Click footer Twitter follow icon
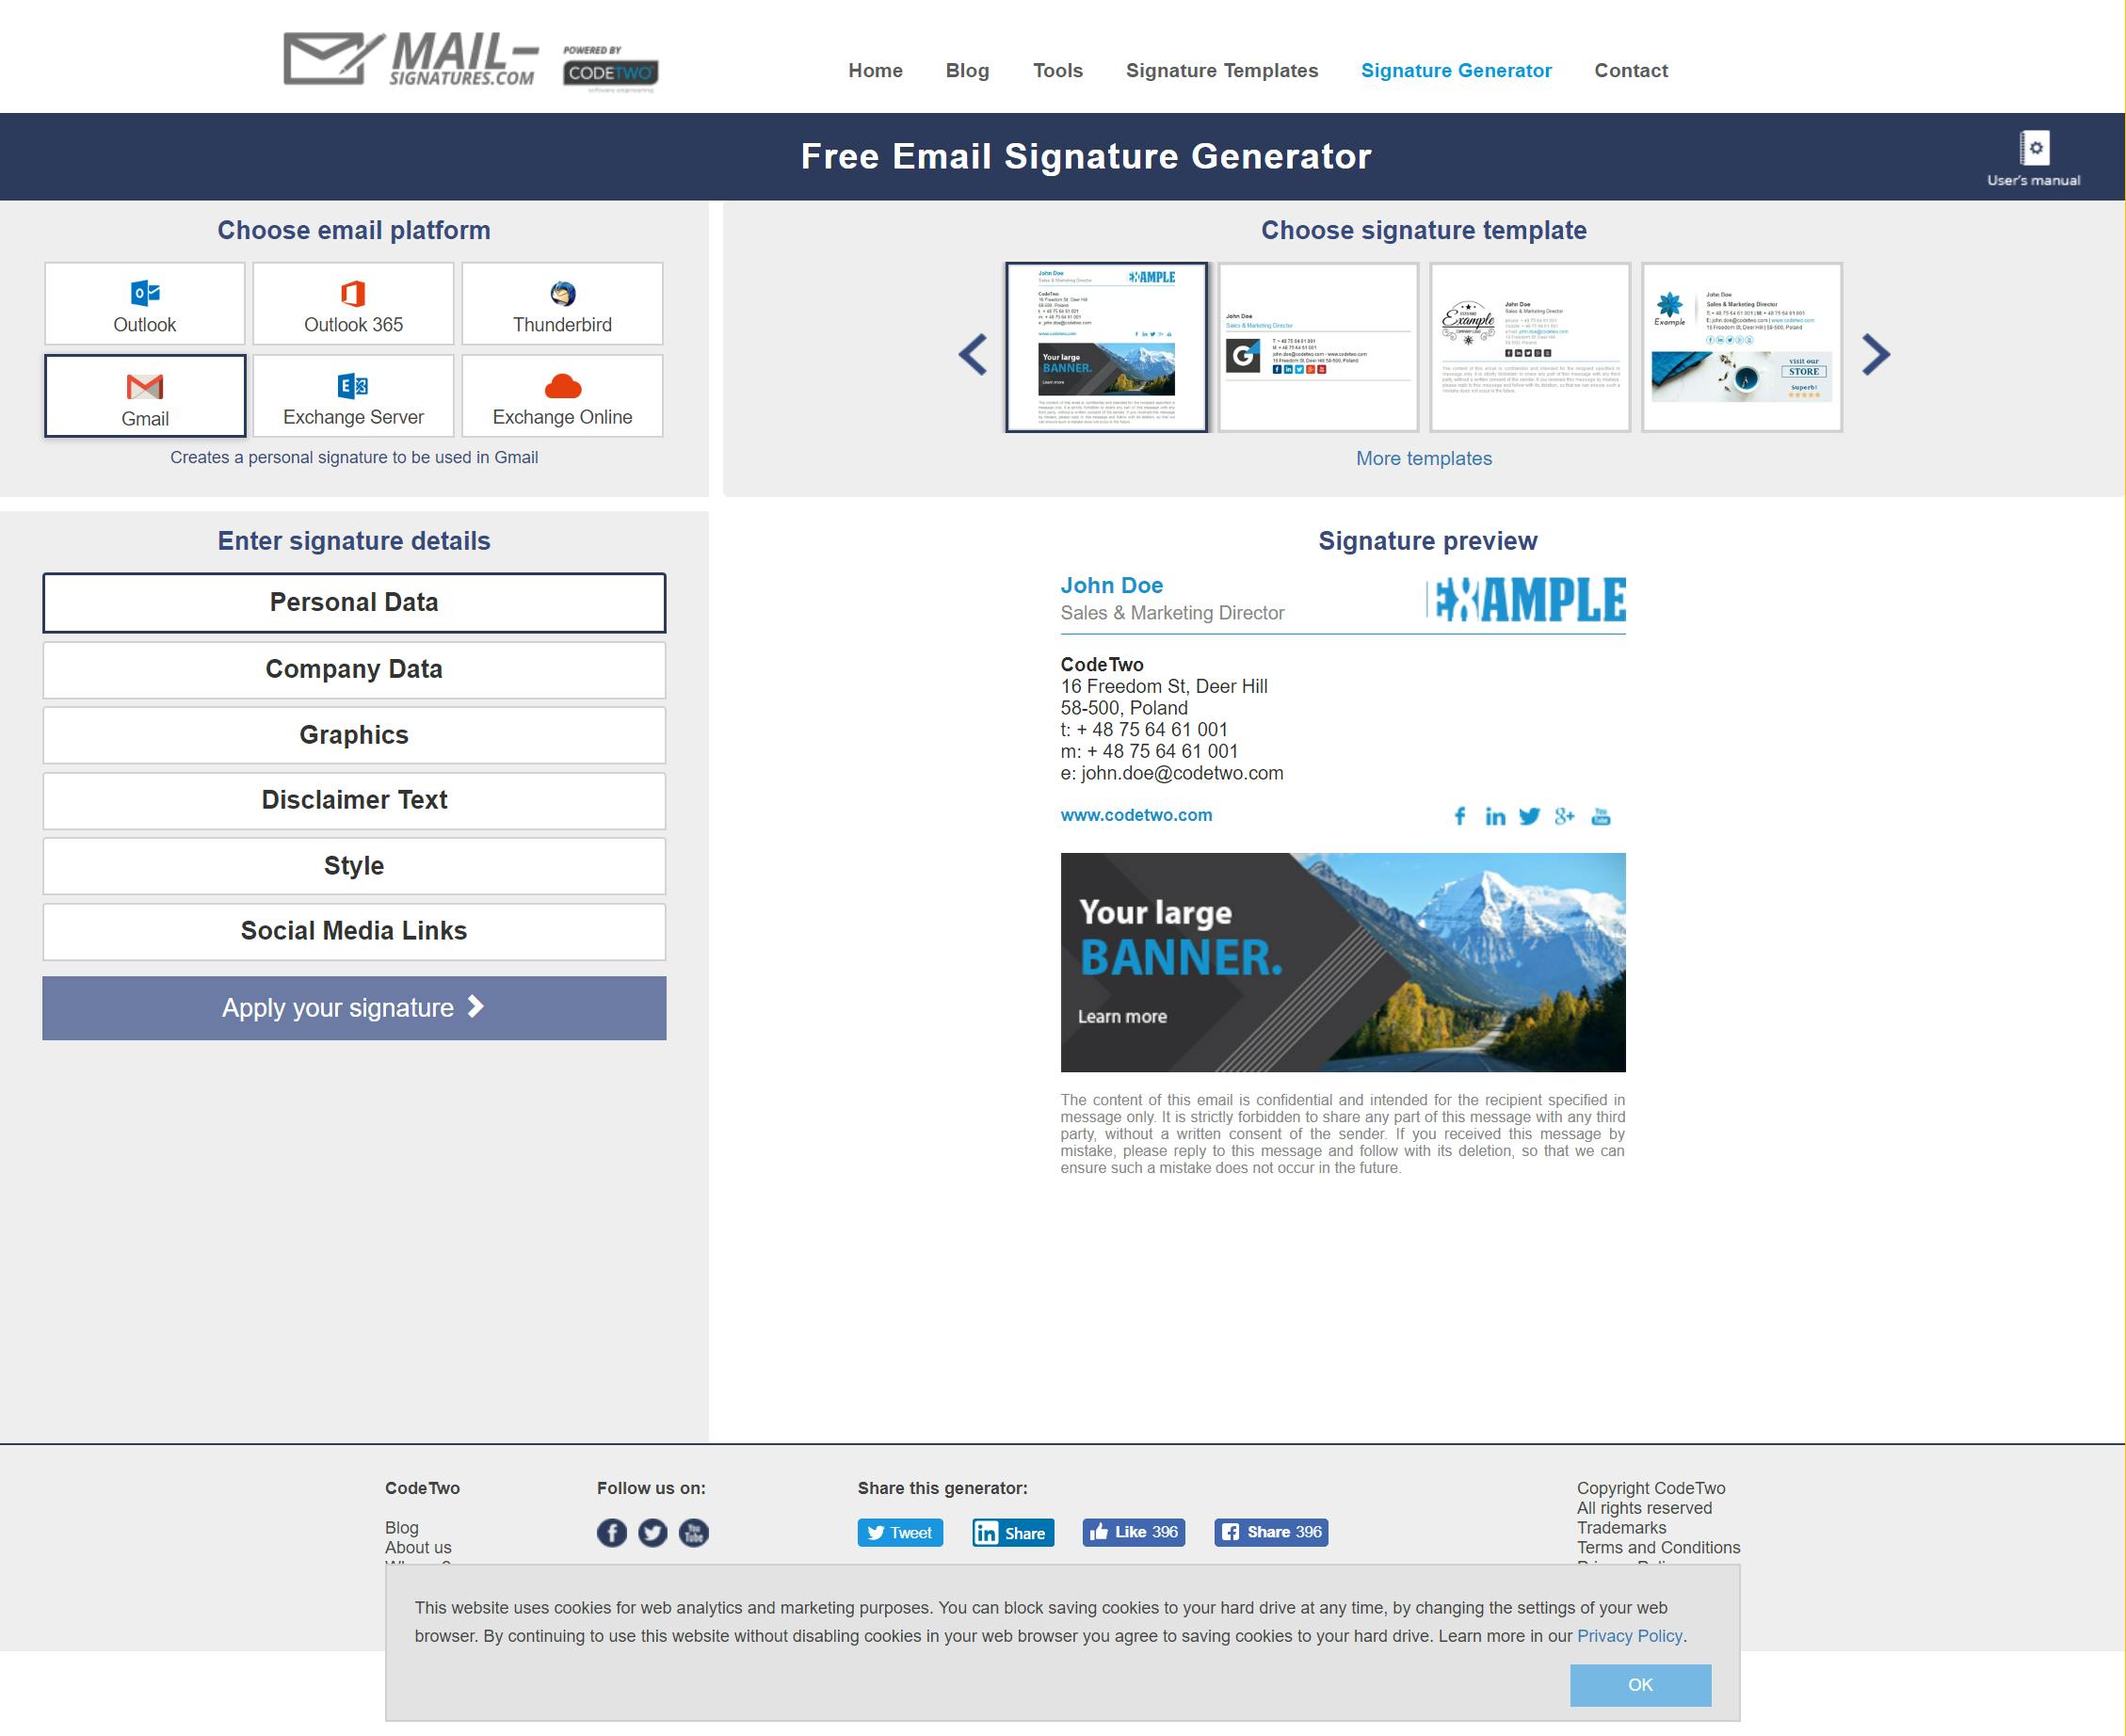Screen dimensions: 2126x1736 pyautogui.click(x=653, y=1532)
